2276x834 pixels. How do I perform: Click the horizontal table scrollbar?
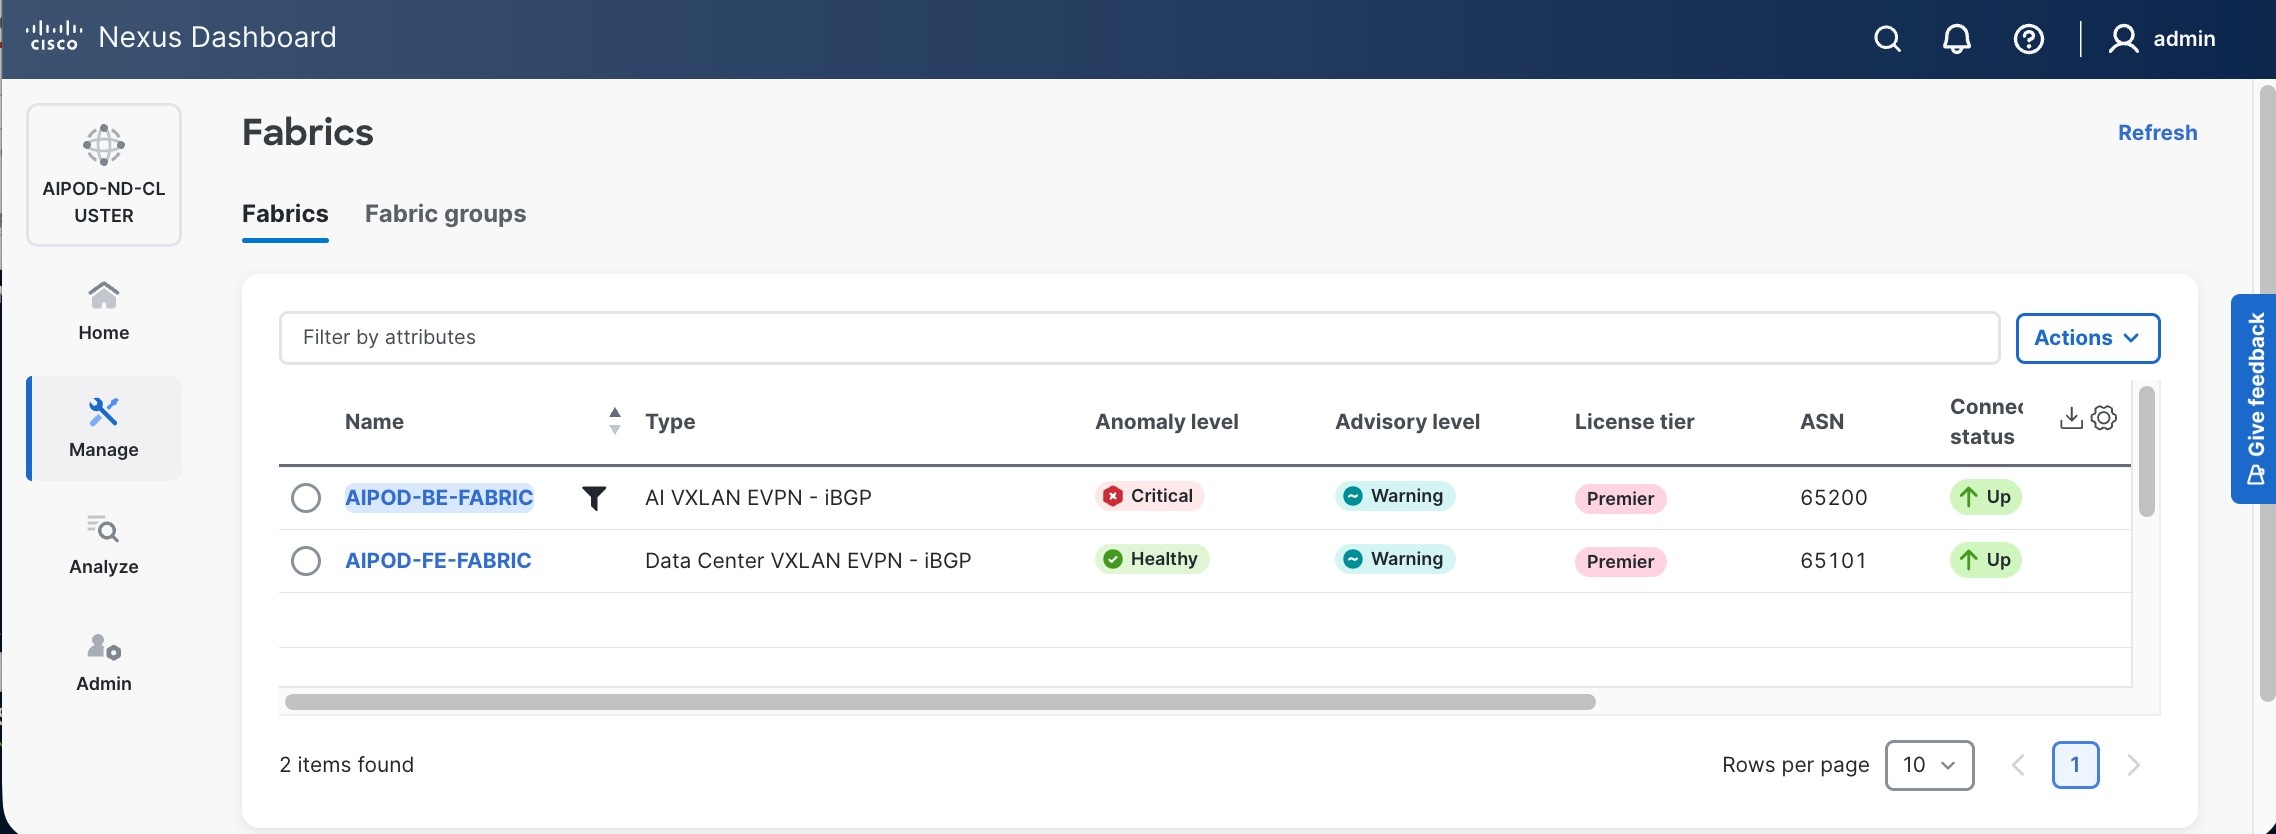(x=940, y=702)
